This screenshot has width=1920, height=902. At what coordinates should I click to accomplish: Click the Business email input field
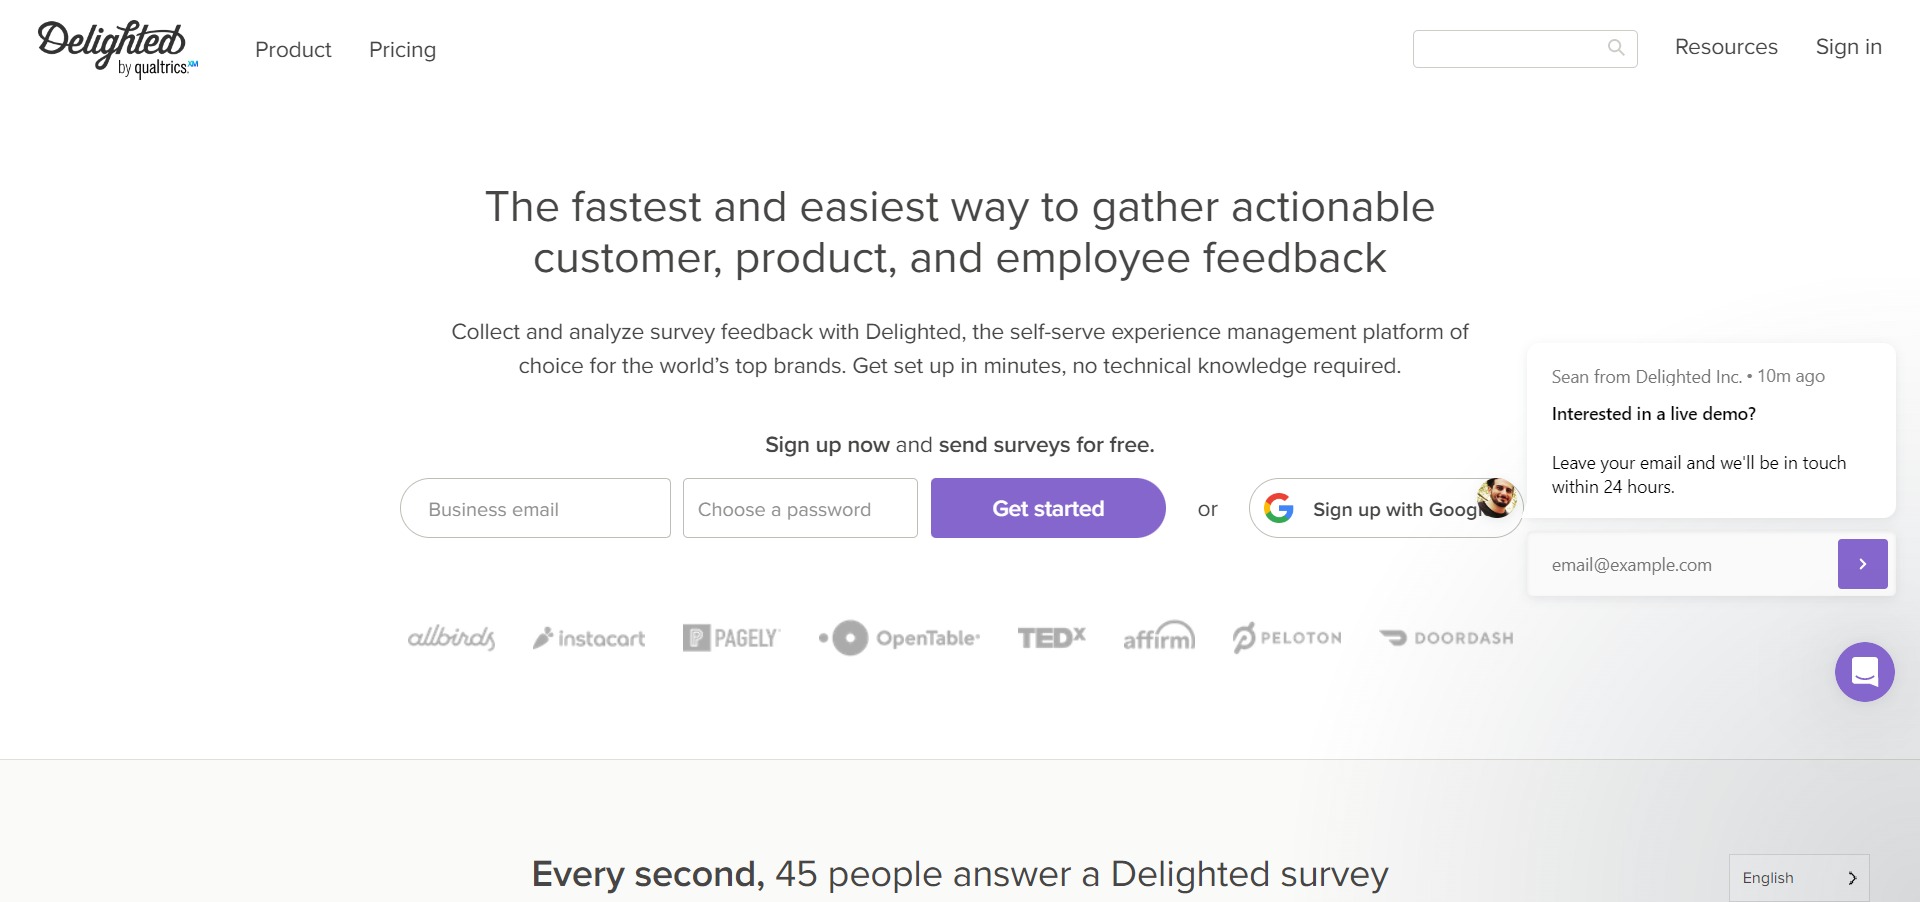535,508
